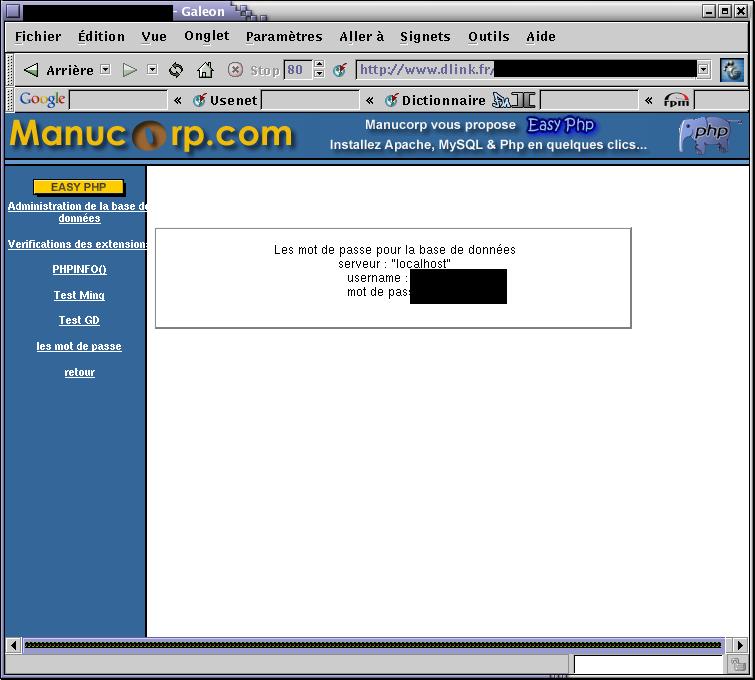Open the Fichier menu

(x=38, y=36)
